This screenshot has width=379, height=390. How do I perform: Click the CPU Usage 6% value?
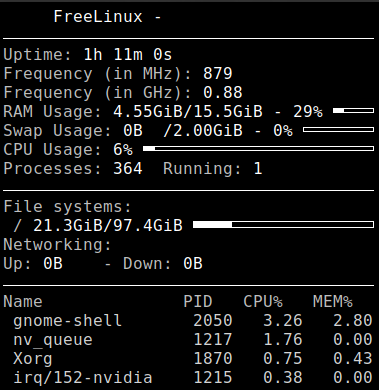coord(123,150)
